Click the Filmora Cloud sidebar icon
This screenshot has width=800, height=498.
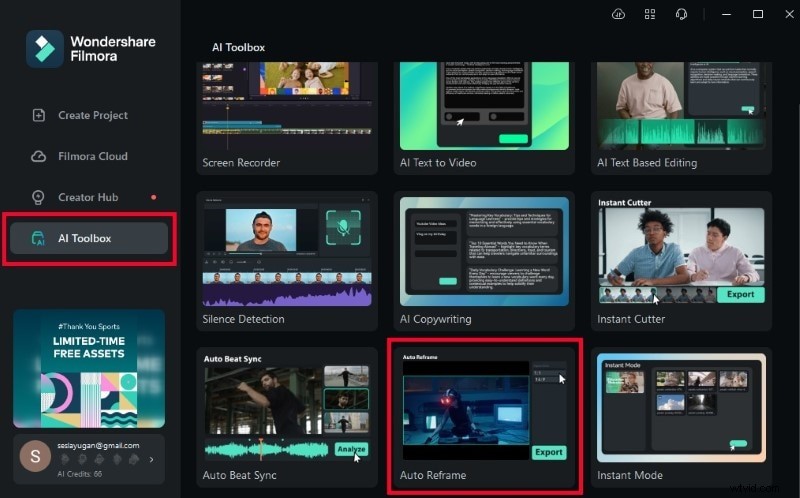coord(39,156)
